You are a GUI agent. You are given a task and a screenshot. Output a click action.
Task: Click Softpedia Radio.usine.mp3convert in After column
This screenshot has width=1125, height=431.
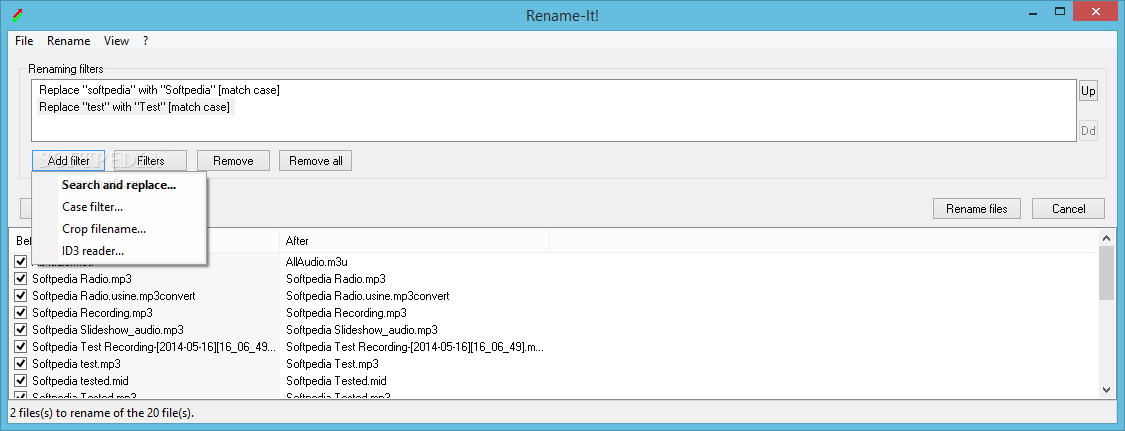click(367, 295)
